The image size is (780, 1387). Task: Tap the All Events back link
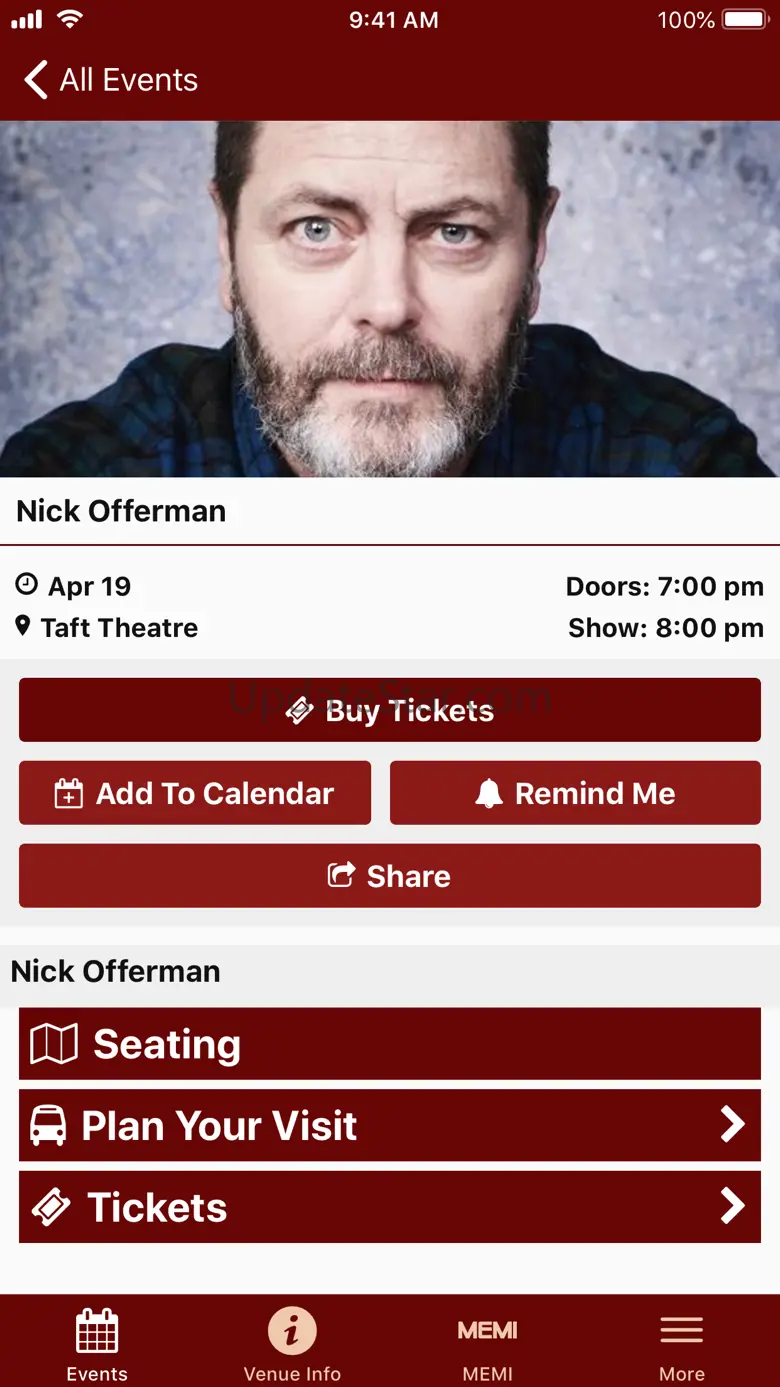(x=128, y=80)
